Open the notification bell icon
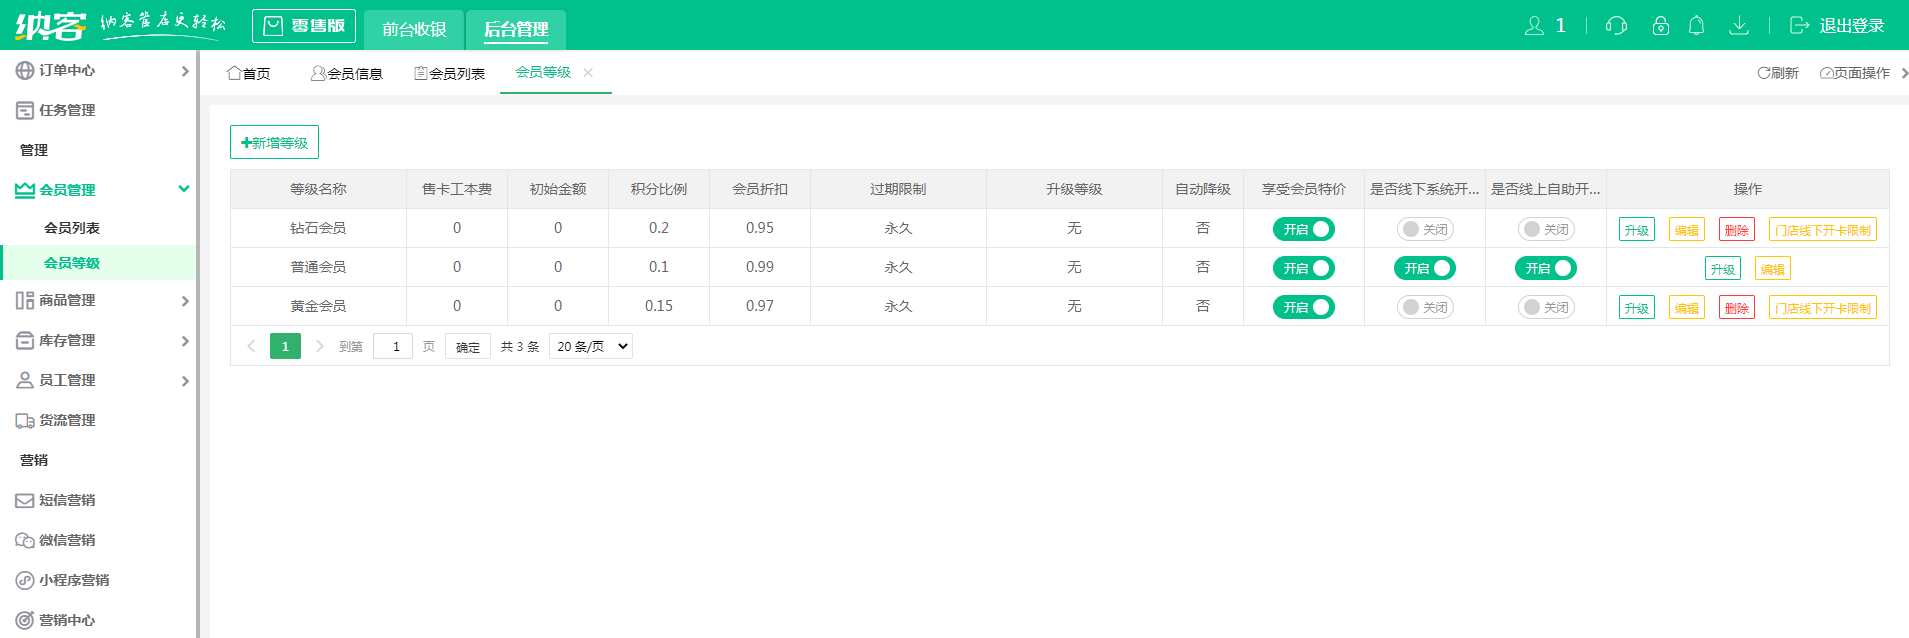 point(1696,26)
